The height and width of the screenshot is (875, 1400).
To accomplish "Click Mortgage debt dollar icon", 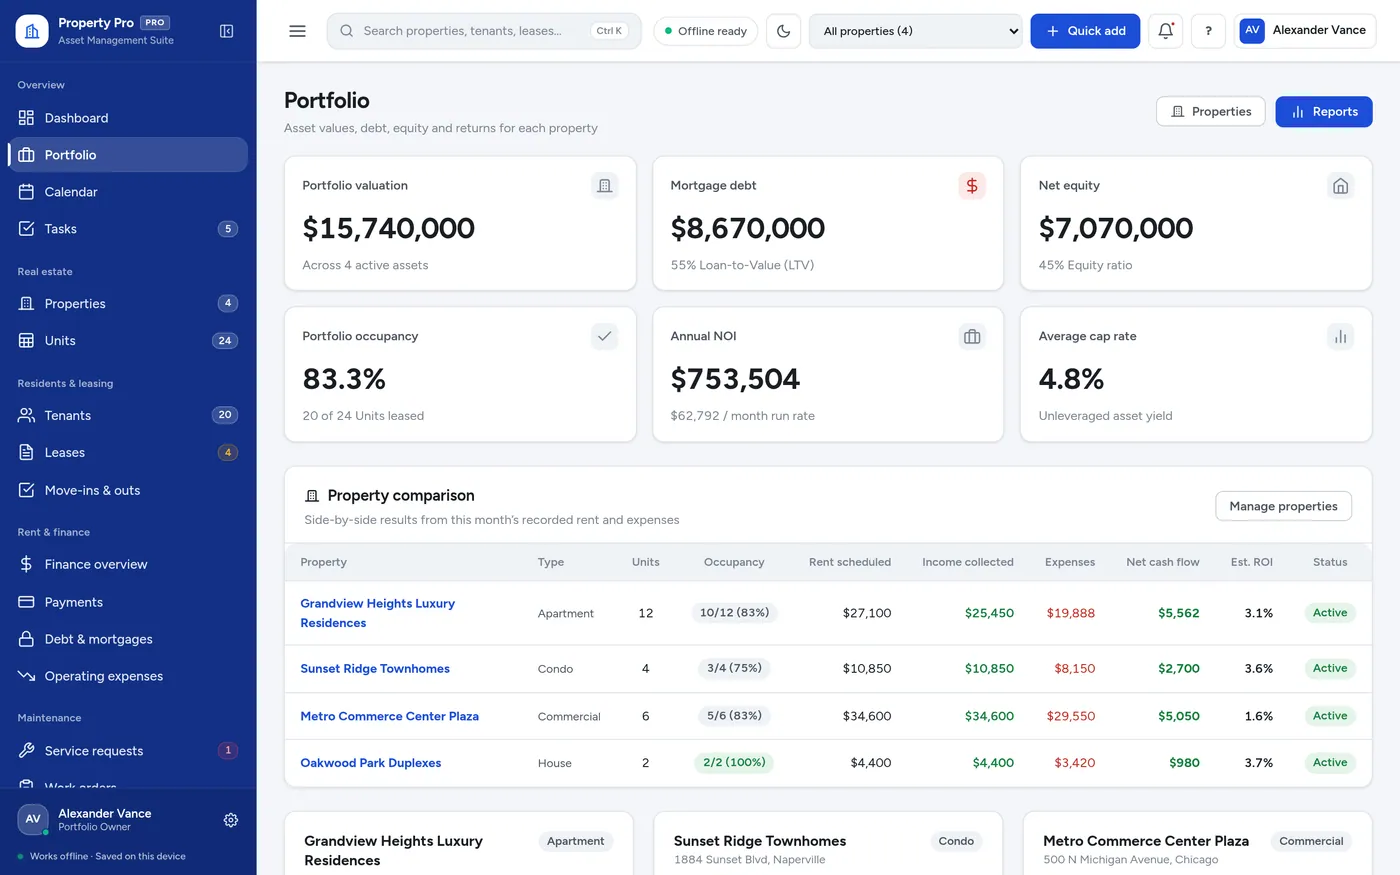I will (972, 186).
